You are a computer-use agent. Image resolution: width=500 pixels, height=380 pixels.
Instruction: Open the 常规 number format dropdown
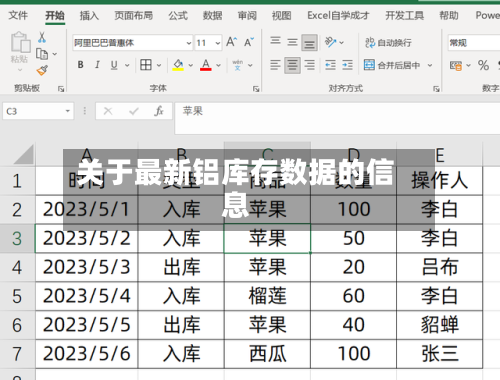tap(473, 43)
